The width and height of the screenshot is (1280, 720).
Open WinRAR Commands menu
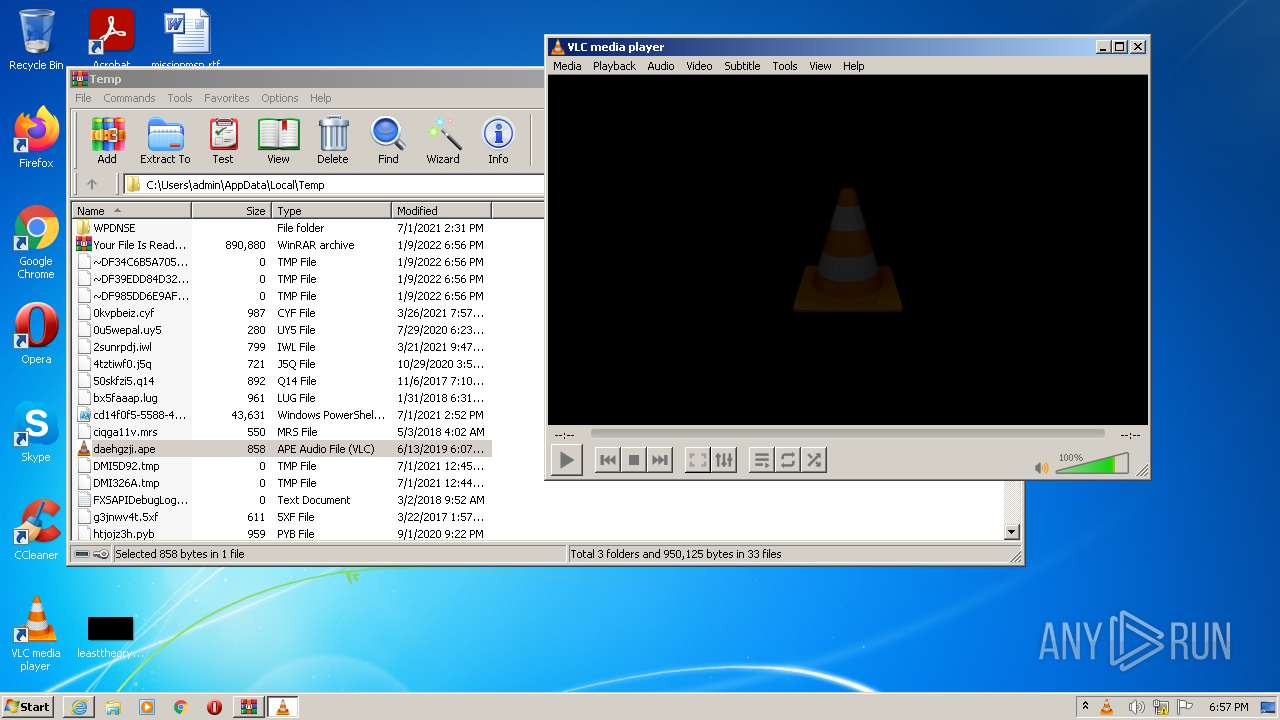129,98
